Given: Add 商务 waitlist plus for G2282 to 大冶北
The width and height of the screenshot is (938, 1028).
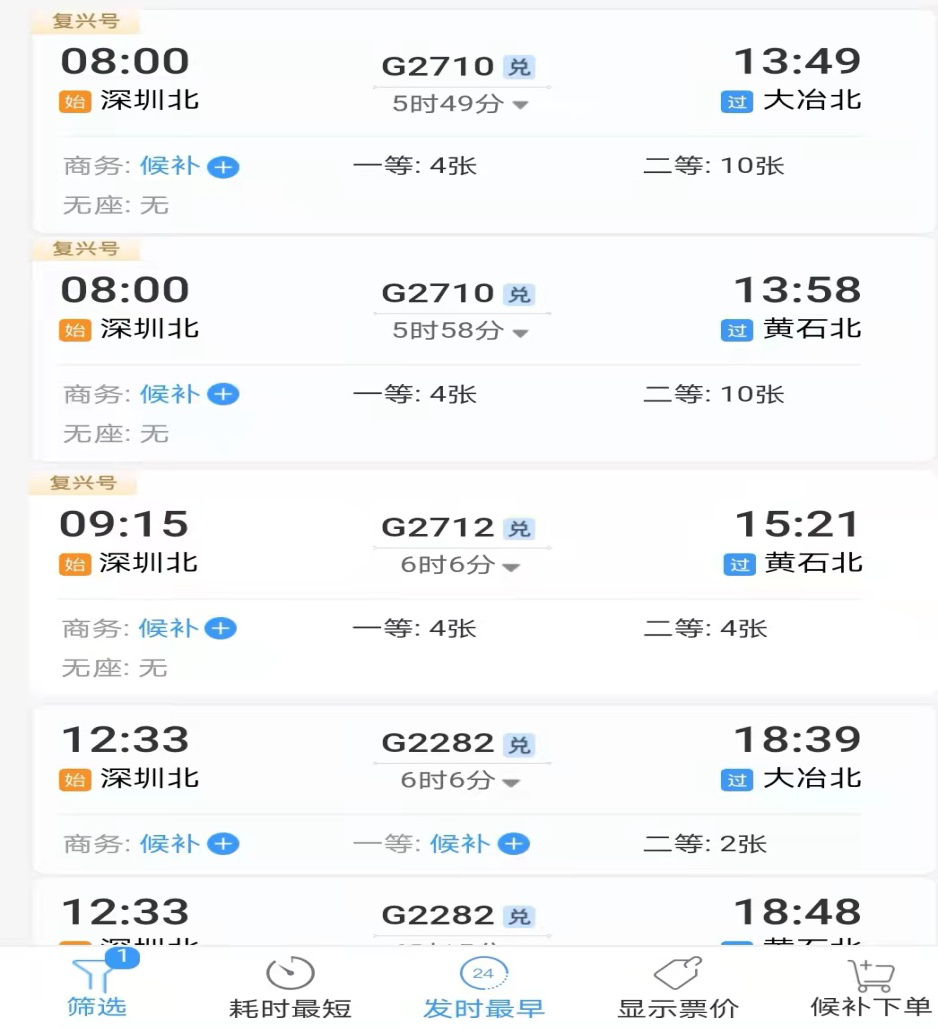Looking at the screenshot, I should click(x=223, y=844).
